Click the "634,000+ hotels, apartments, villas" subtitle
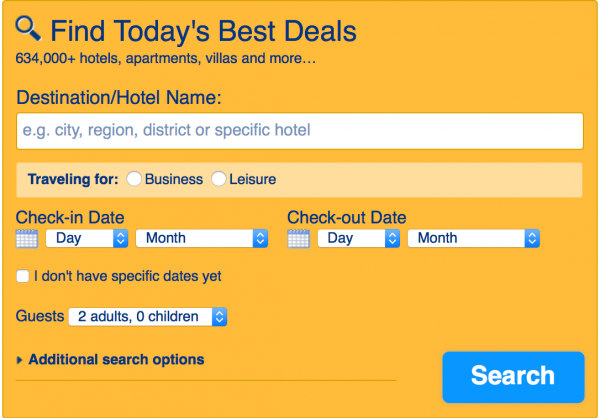This screenshot has height=418, width=600. click(166, 58)
